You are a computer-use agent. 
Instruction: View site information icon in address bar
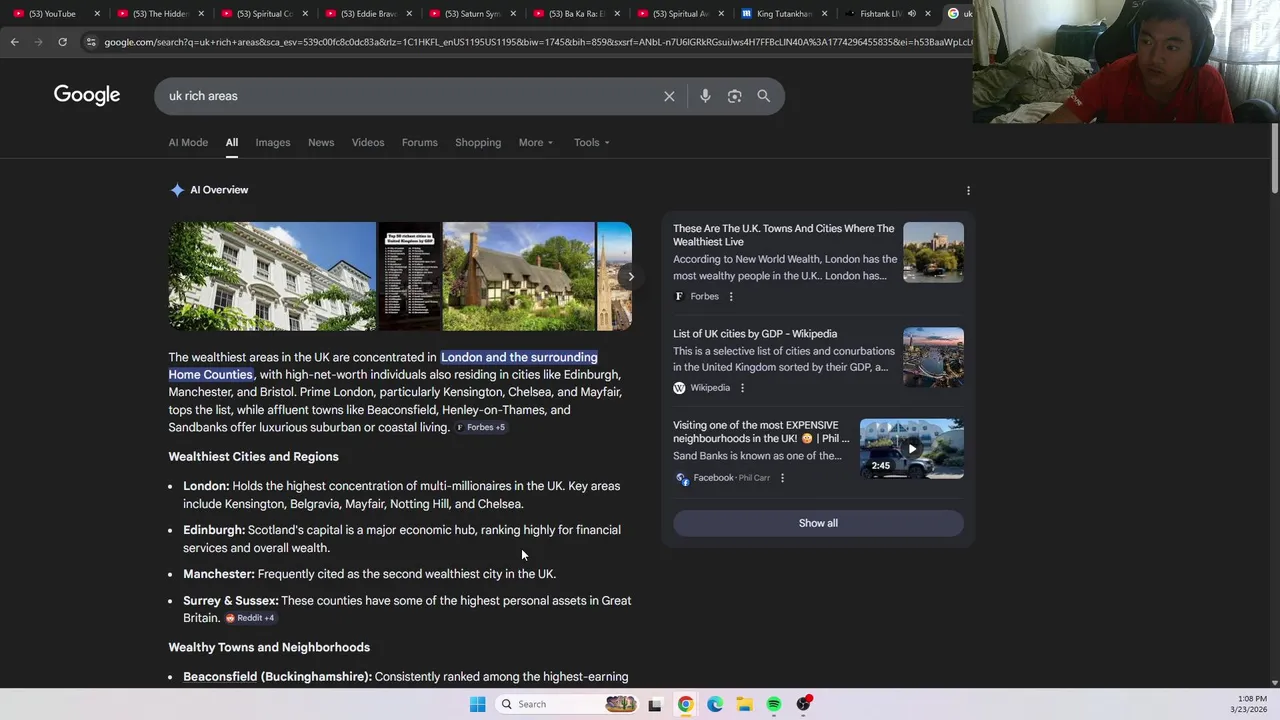coord(91,42)
